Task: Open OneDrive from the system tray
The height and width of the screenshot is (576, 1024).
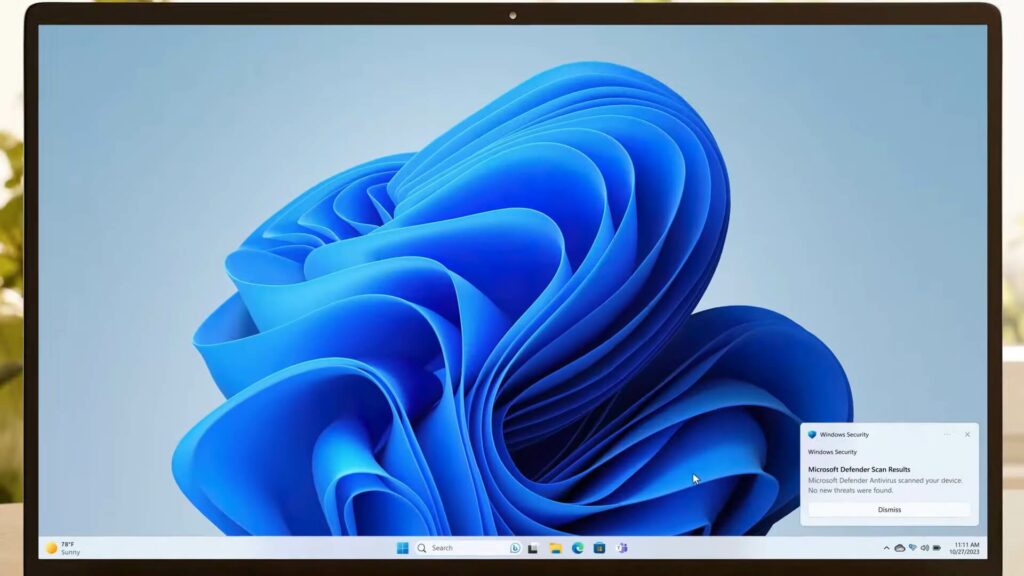Action: coord(900,547)
